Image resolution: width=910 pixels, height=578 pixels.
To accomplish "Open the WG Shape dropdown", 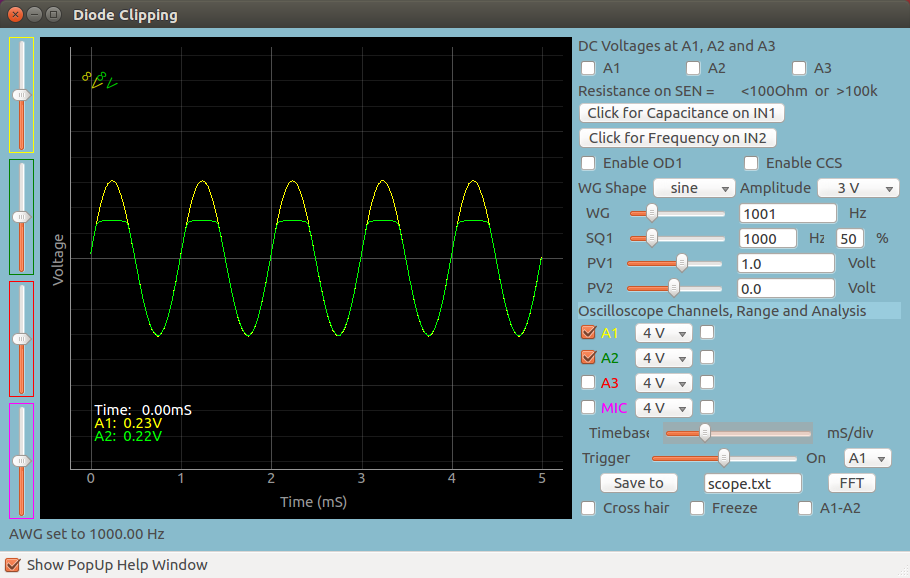I will pyautogui.click(x=694, y=187).
